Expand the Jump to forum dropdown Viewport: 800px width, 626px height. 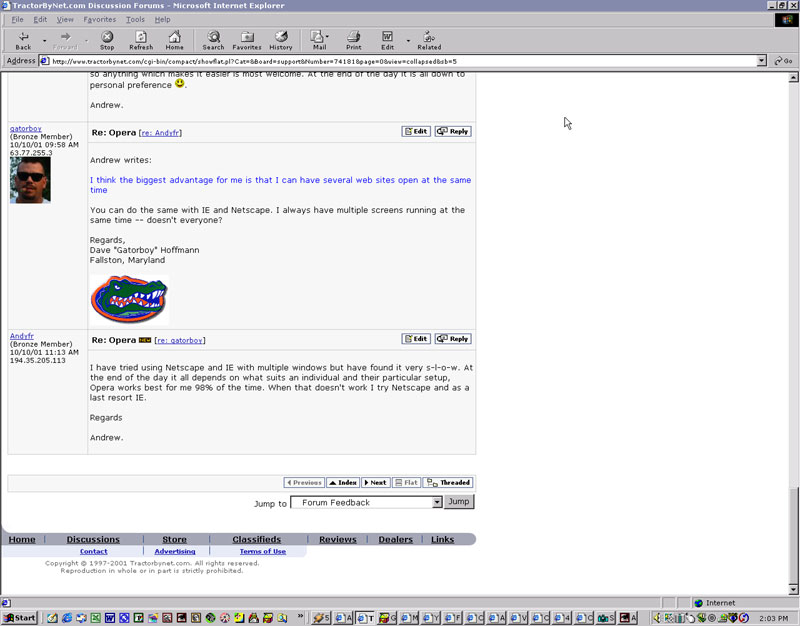(x=437, y=503)
